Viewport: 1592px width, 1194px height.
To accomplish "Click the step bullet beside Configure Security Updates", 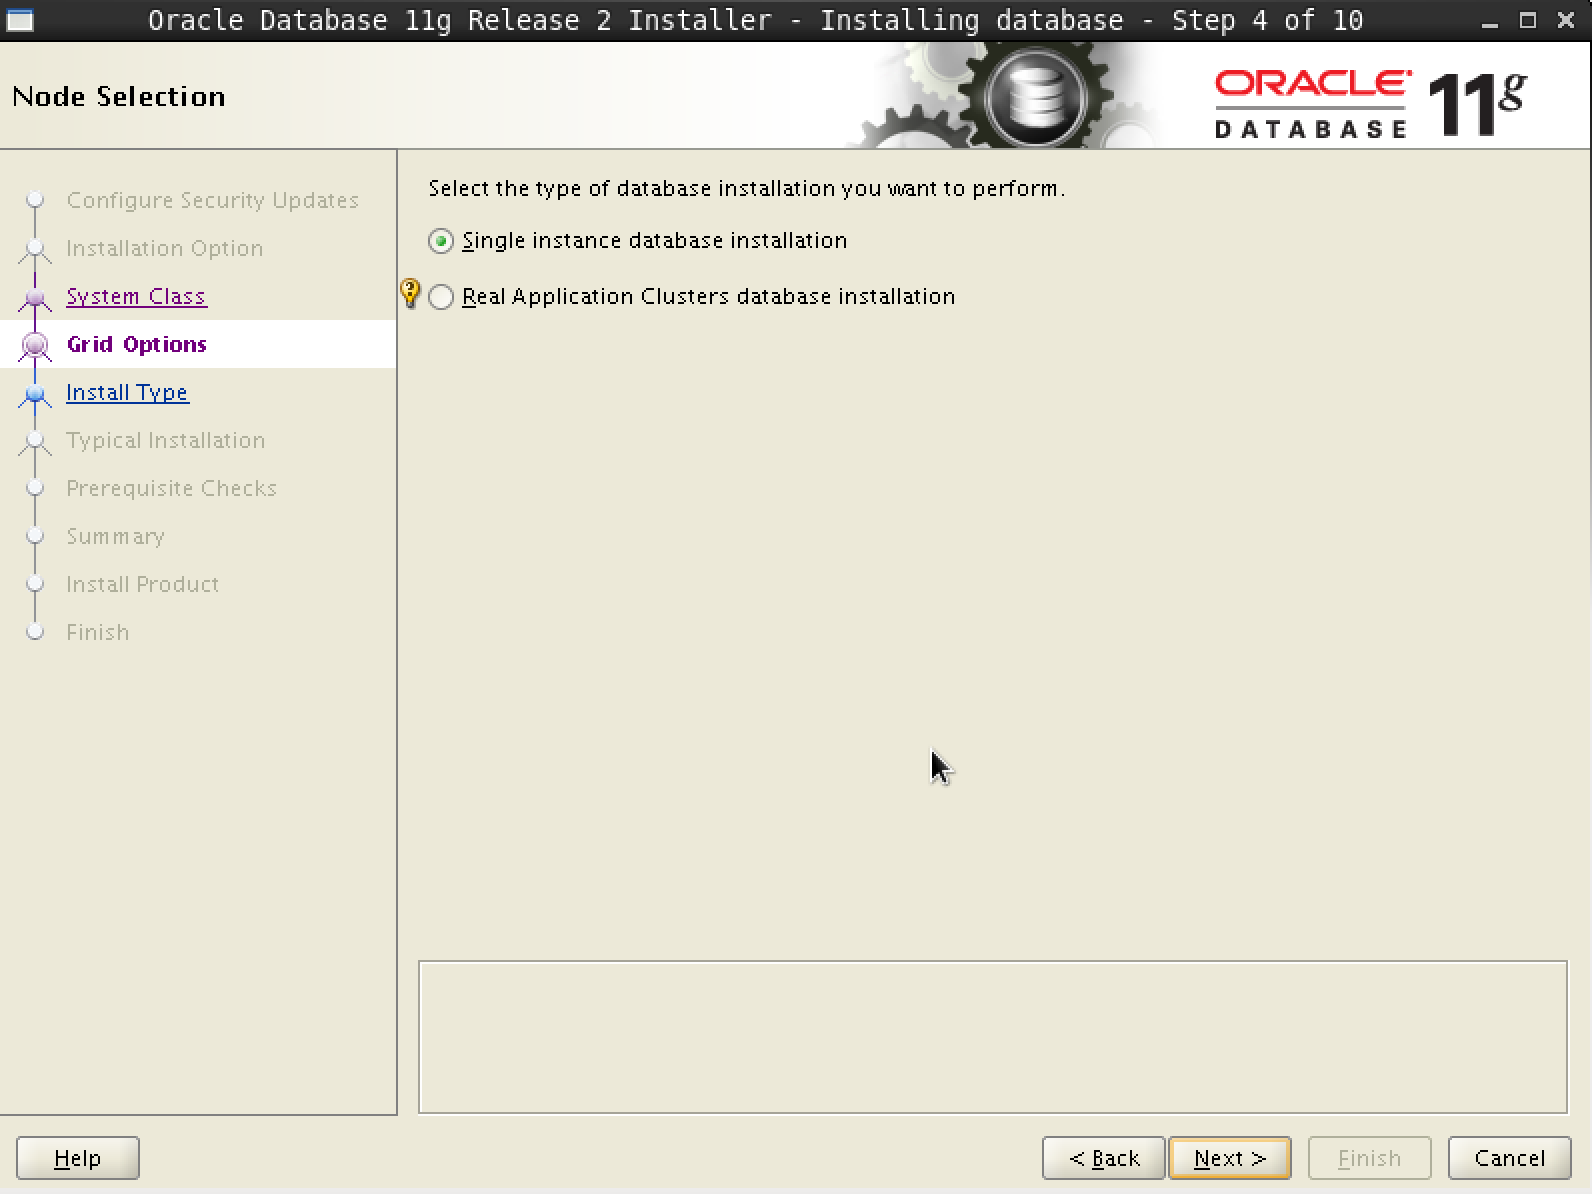I will 35,200.
